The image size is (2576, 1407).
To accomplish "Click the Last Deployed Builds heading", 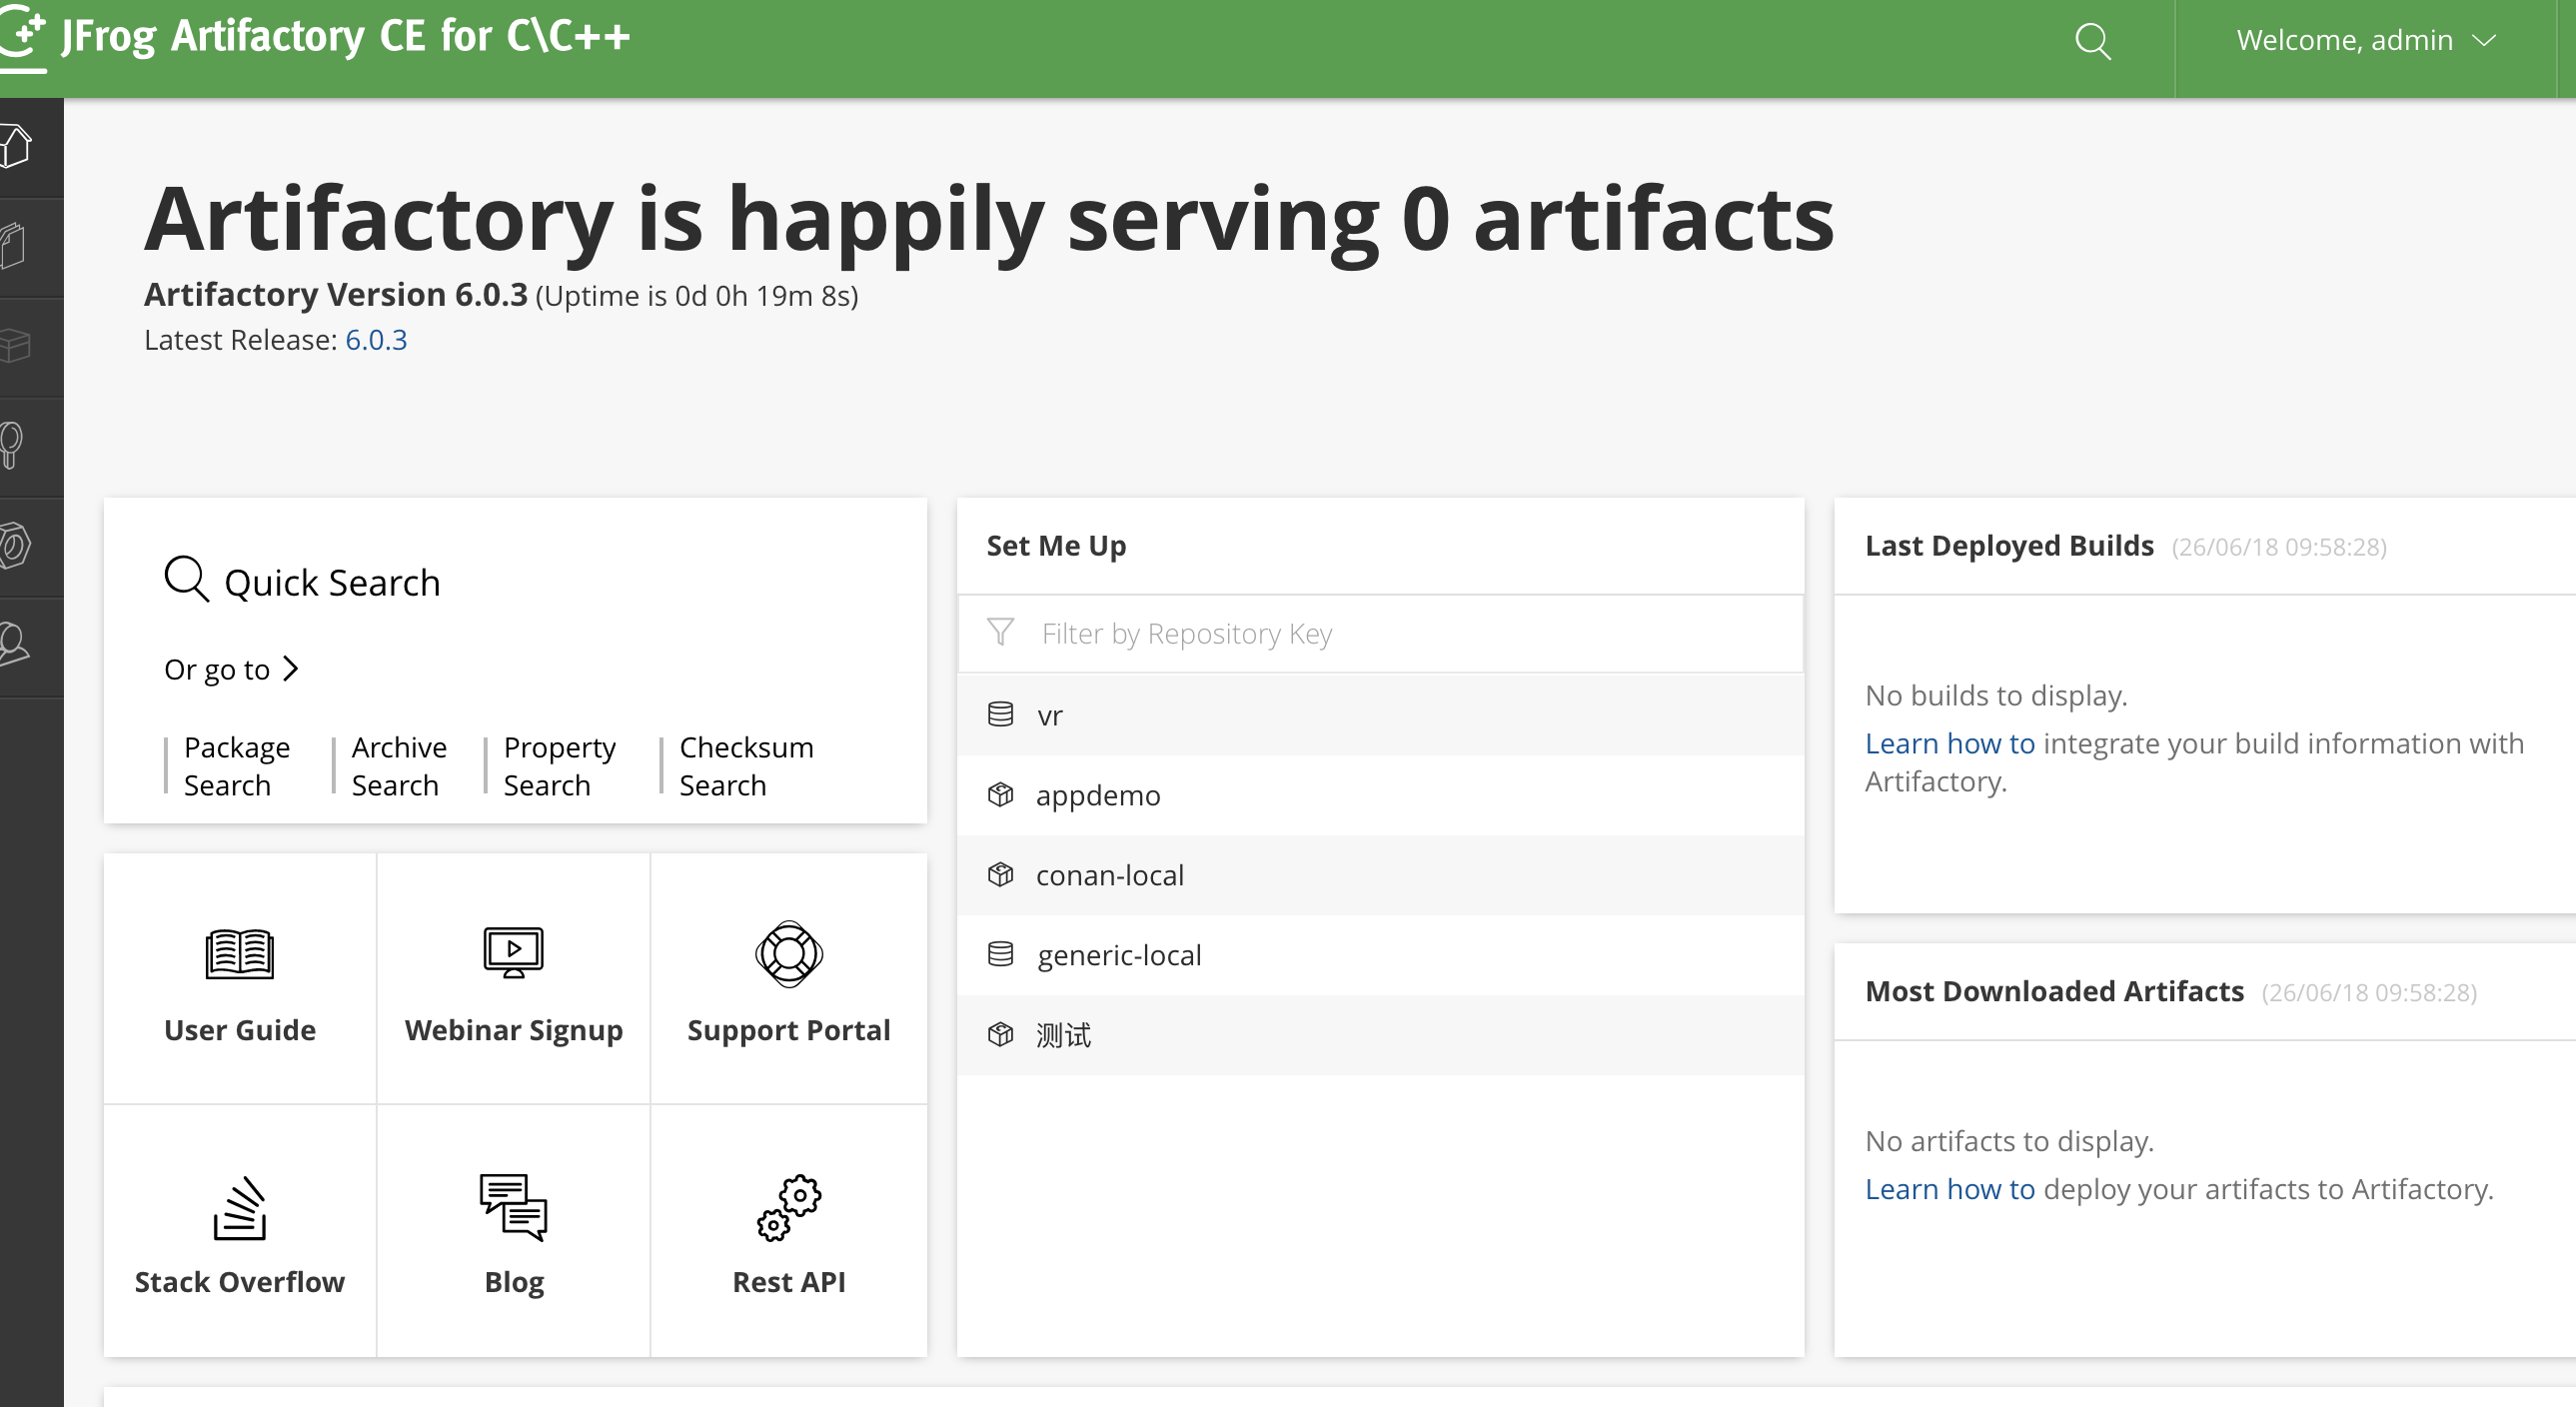I will coord(2009,546).
